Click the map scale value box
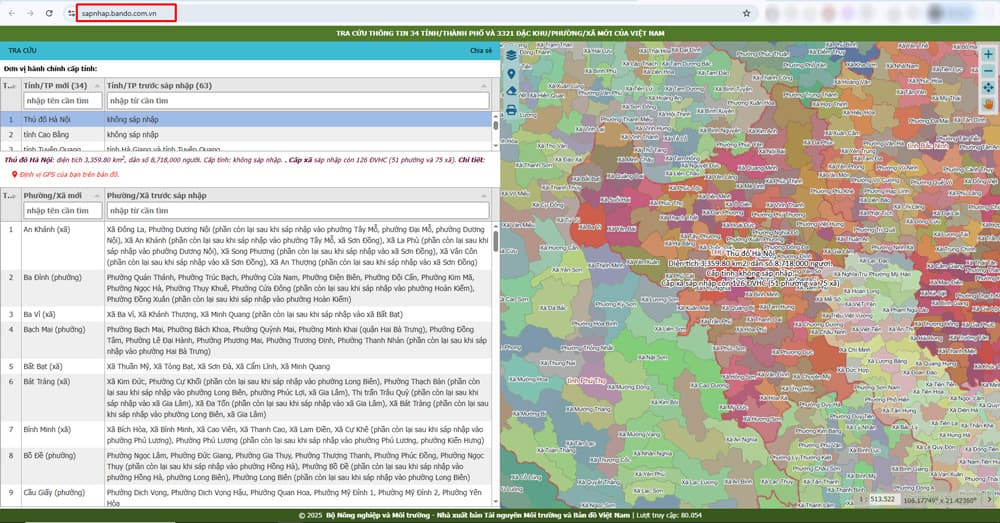Viewport: 1000px width, 523px height. (x=882, y=498)
